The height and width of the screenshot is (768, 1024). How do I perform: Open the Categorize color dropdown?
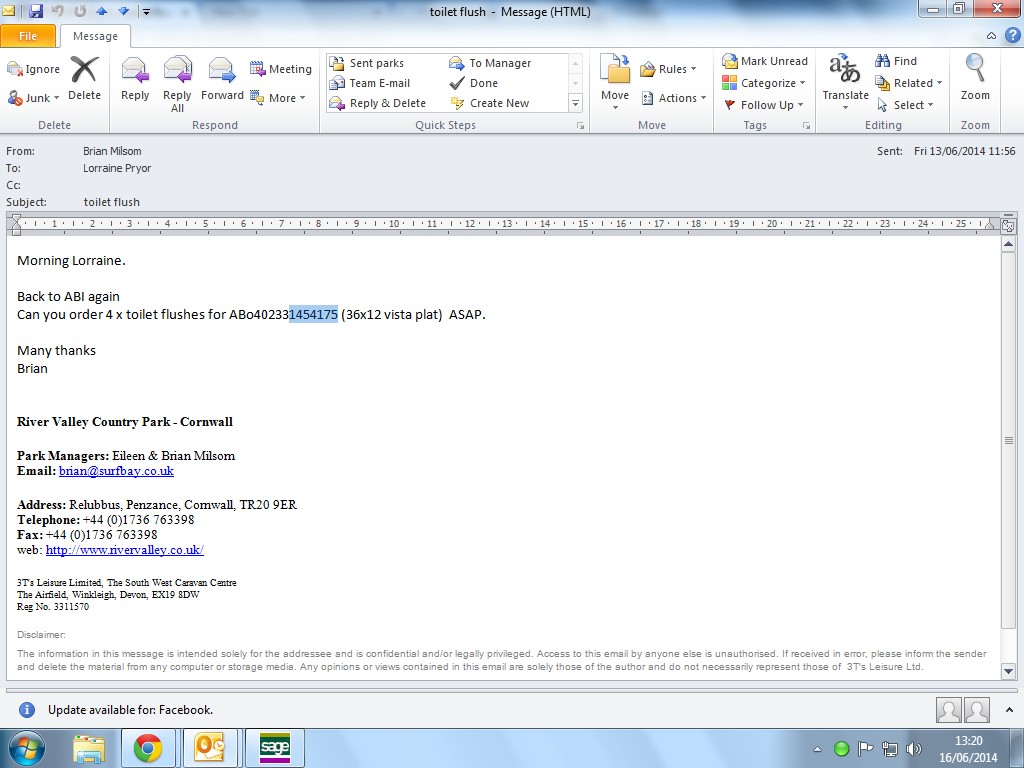[763, 83]
